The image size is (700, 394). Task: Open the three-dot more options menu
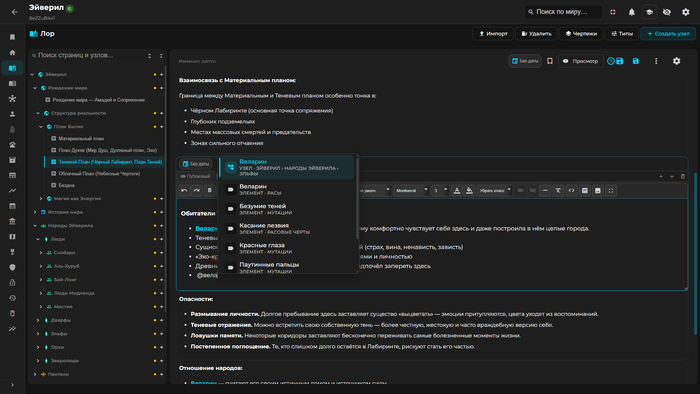point(656,61)
